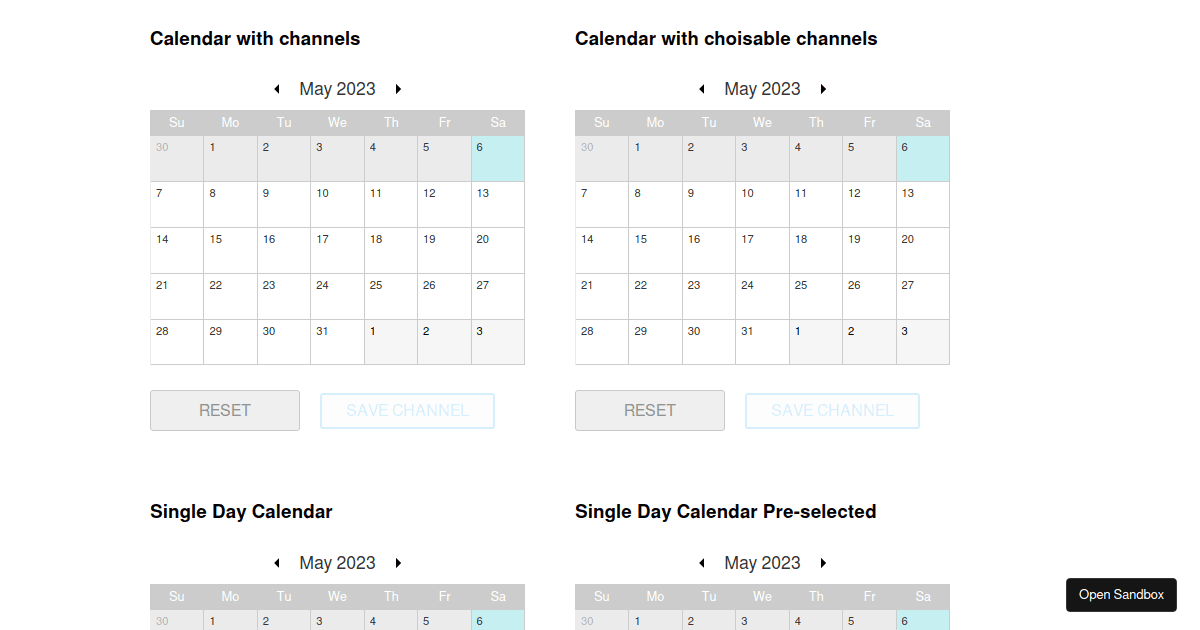Select May 21 in Calendar with channels

coord(177,296)
